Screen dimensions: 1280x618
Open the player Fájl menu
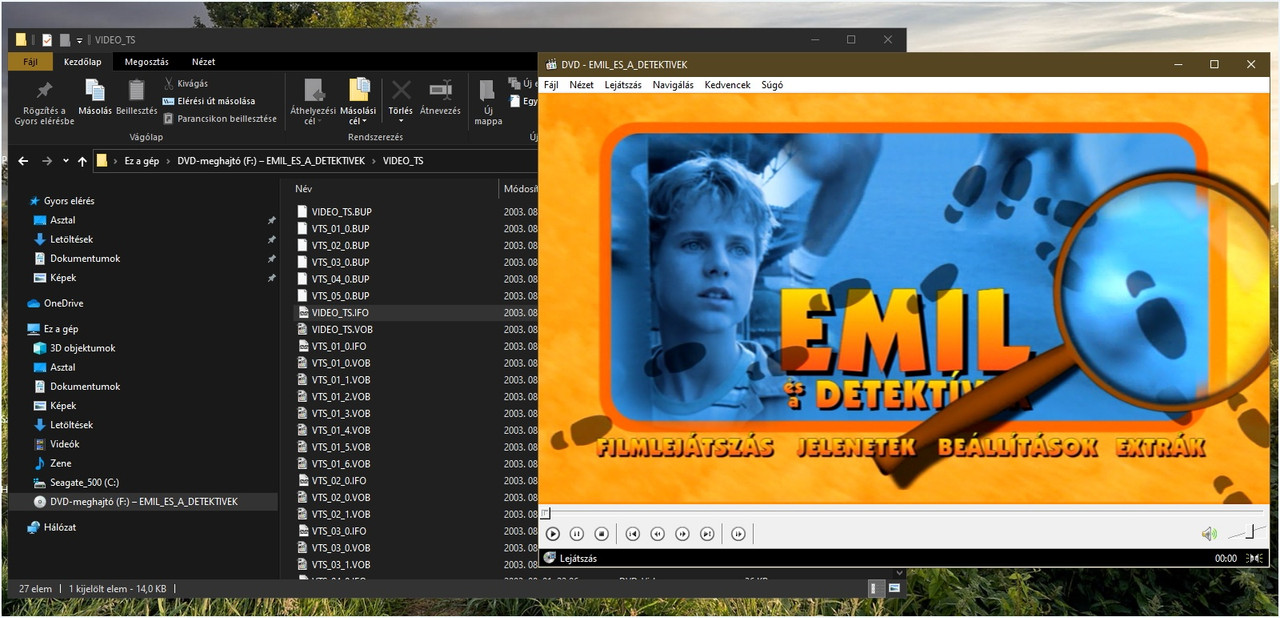click(551, 85)
